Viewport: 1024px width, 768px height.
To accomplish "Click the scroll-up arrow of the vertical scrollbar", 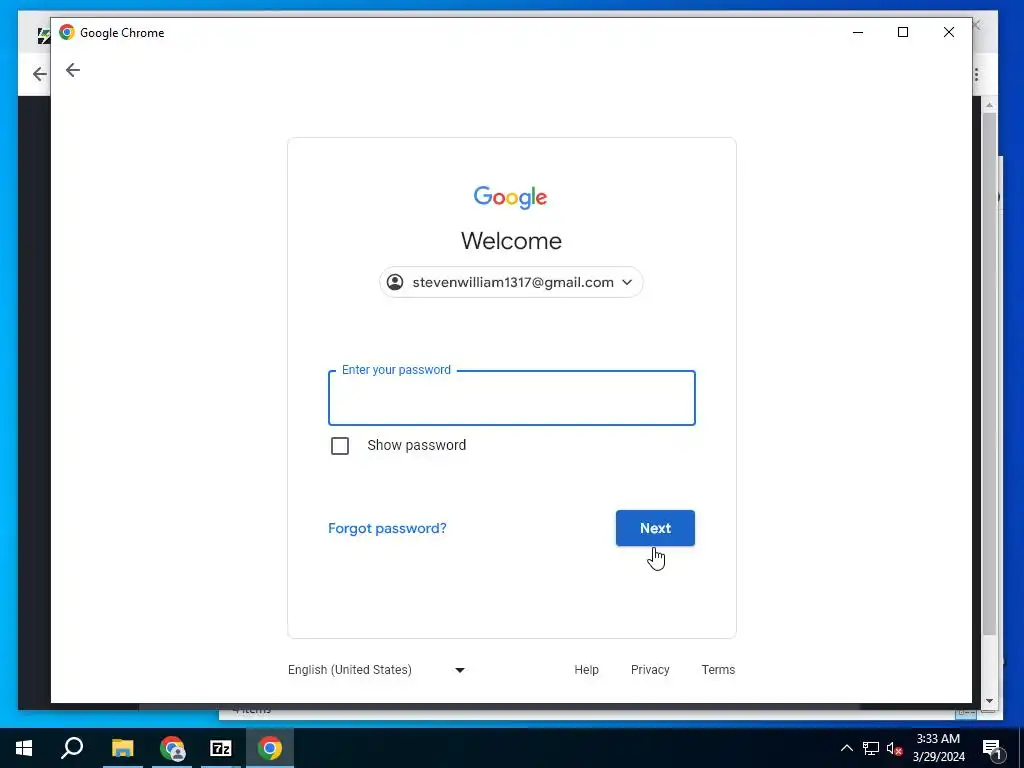I will pos(989,104).
